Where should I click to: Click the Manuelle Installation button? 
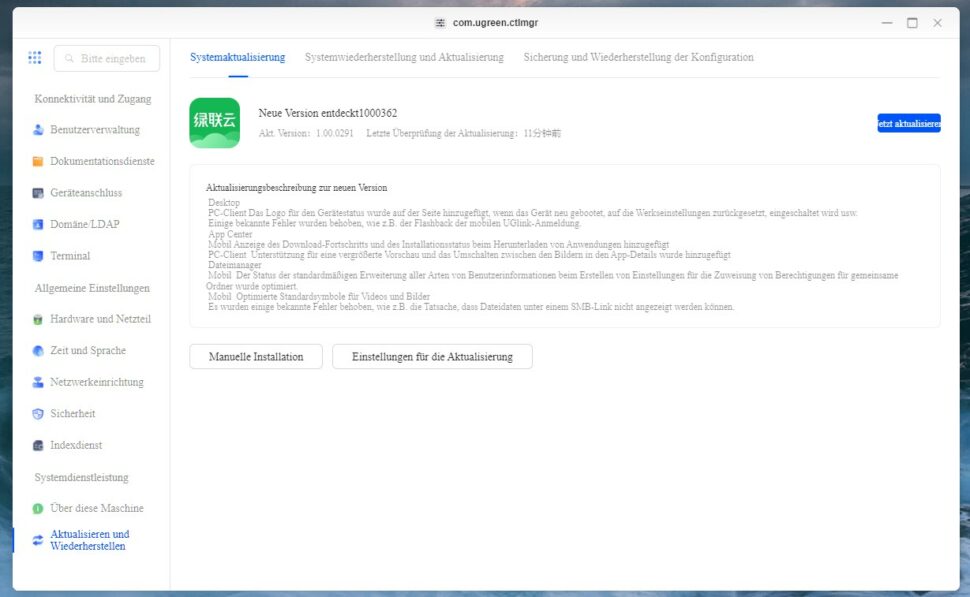[256, 356]
